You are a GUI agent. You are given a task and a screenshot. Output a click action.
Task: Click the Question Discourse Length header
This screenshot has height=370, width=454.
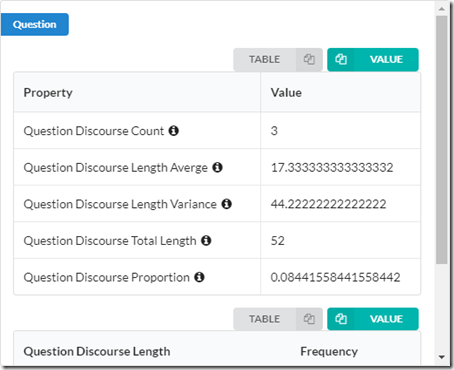pyautogui.click(x=97, y=351)
